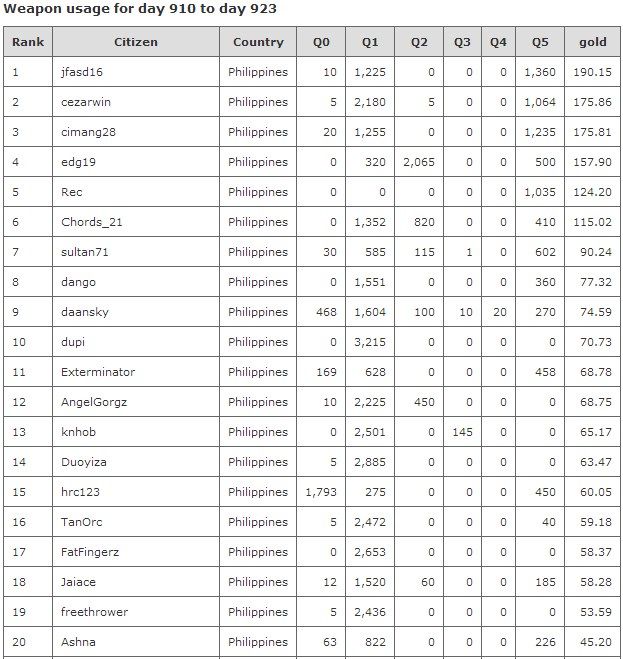Open citizen jfasd16 profile
This screenshot has width=623, height=659.
[84, 72]
